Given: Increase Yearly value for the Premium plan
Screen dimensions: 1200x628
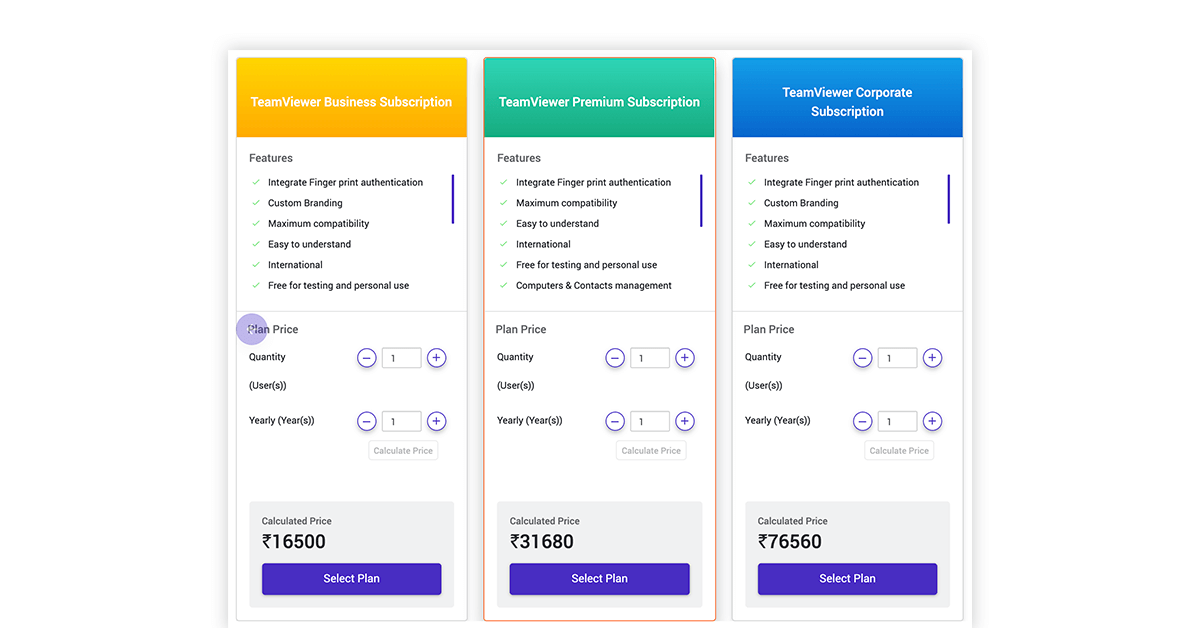Looking at the screenshot, I should [685, 421].
